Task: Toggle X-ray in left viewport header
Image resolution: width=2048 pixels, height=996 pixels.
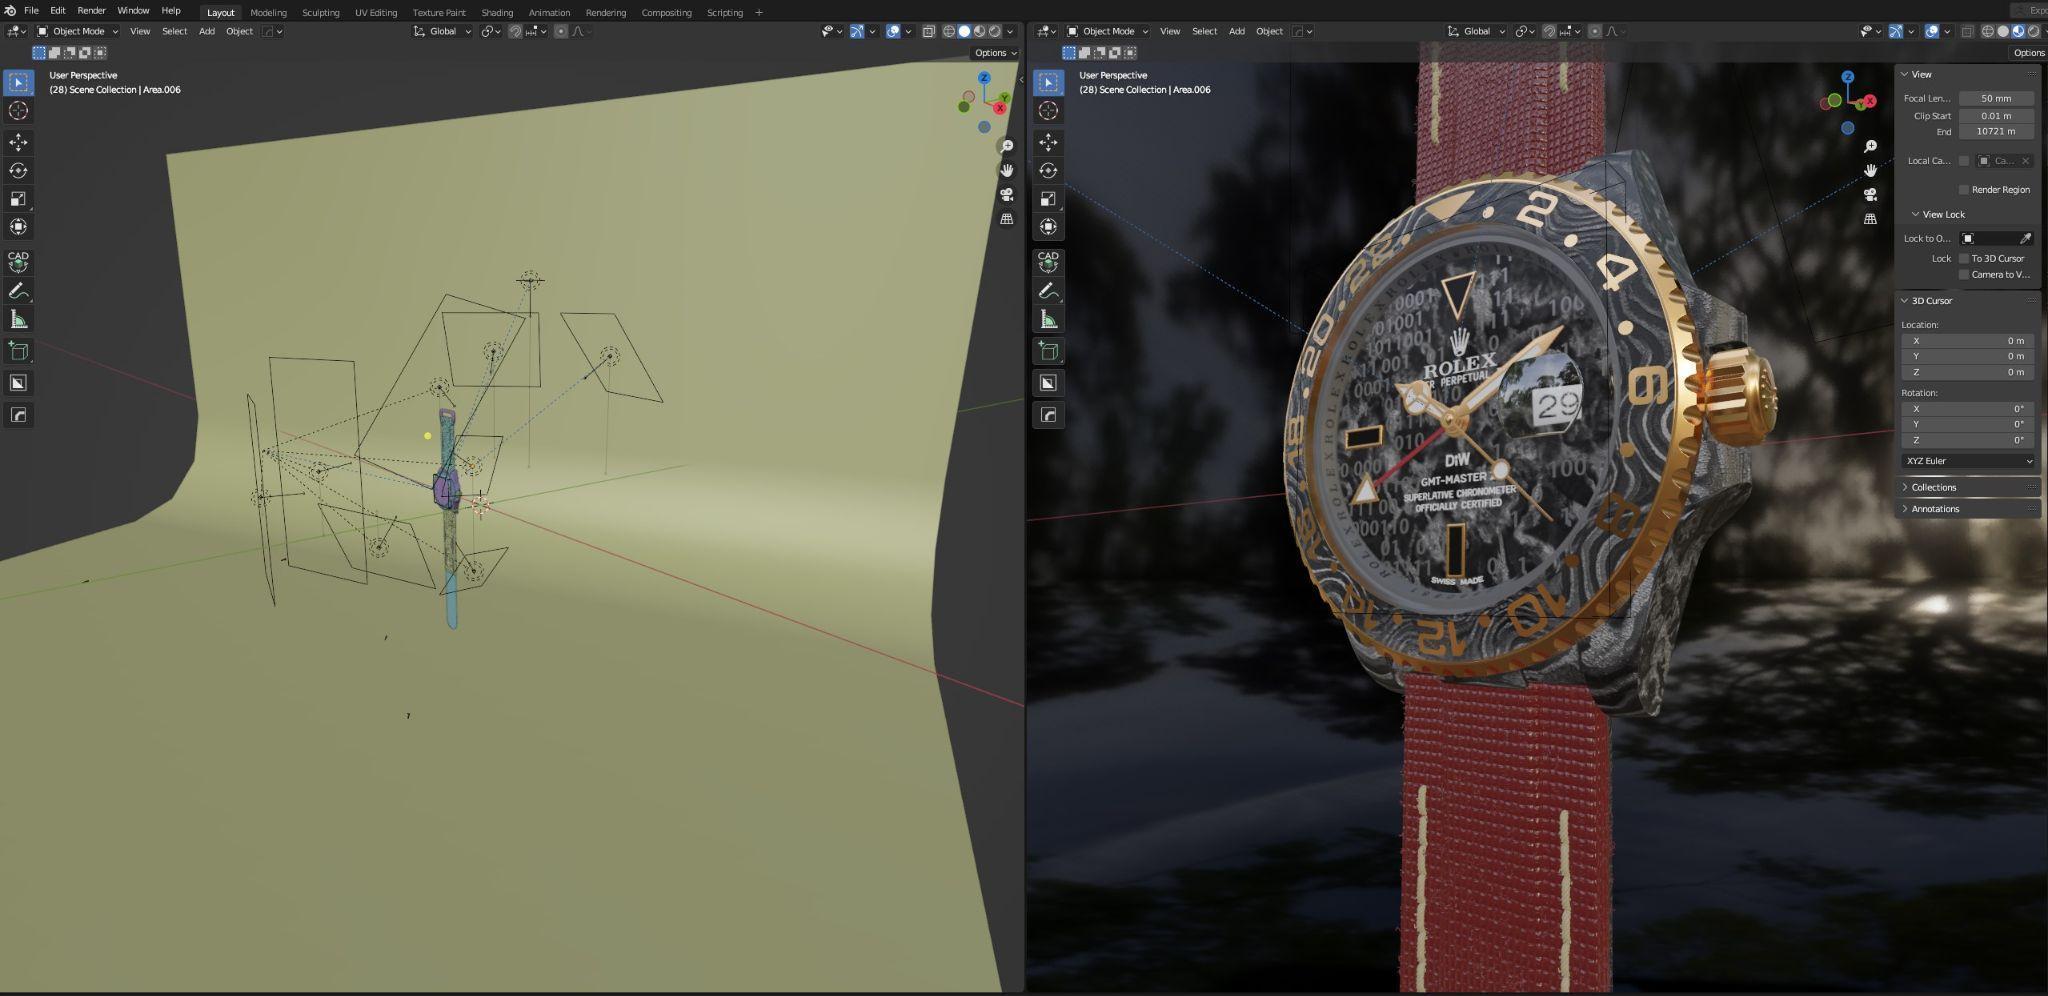Action: tap(929, 31)
